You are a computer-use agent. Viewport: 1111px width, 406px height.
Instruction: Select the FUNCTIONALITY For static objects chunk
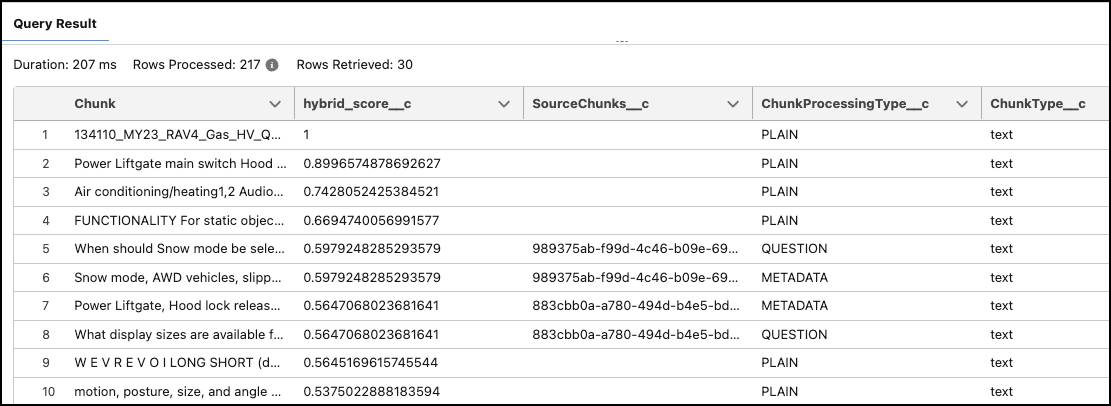point(181,220)
